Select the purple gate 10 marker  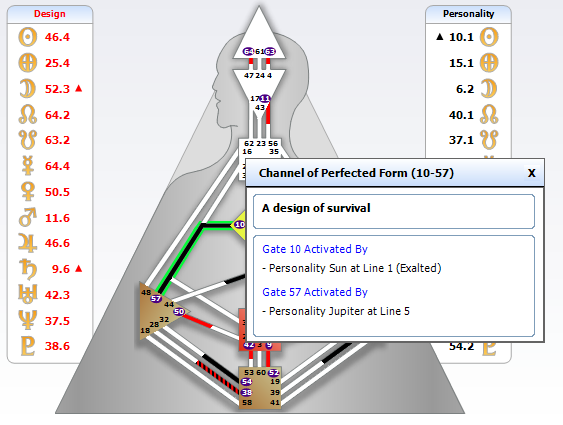(239, 224)
